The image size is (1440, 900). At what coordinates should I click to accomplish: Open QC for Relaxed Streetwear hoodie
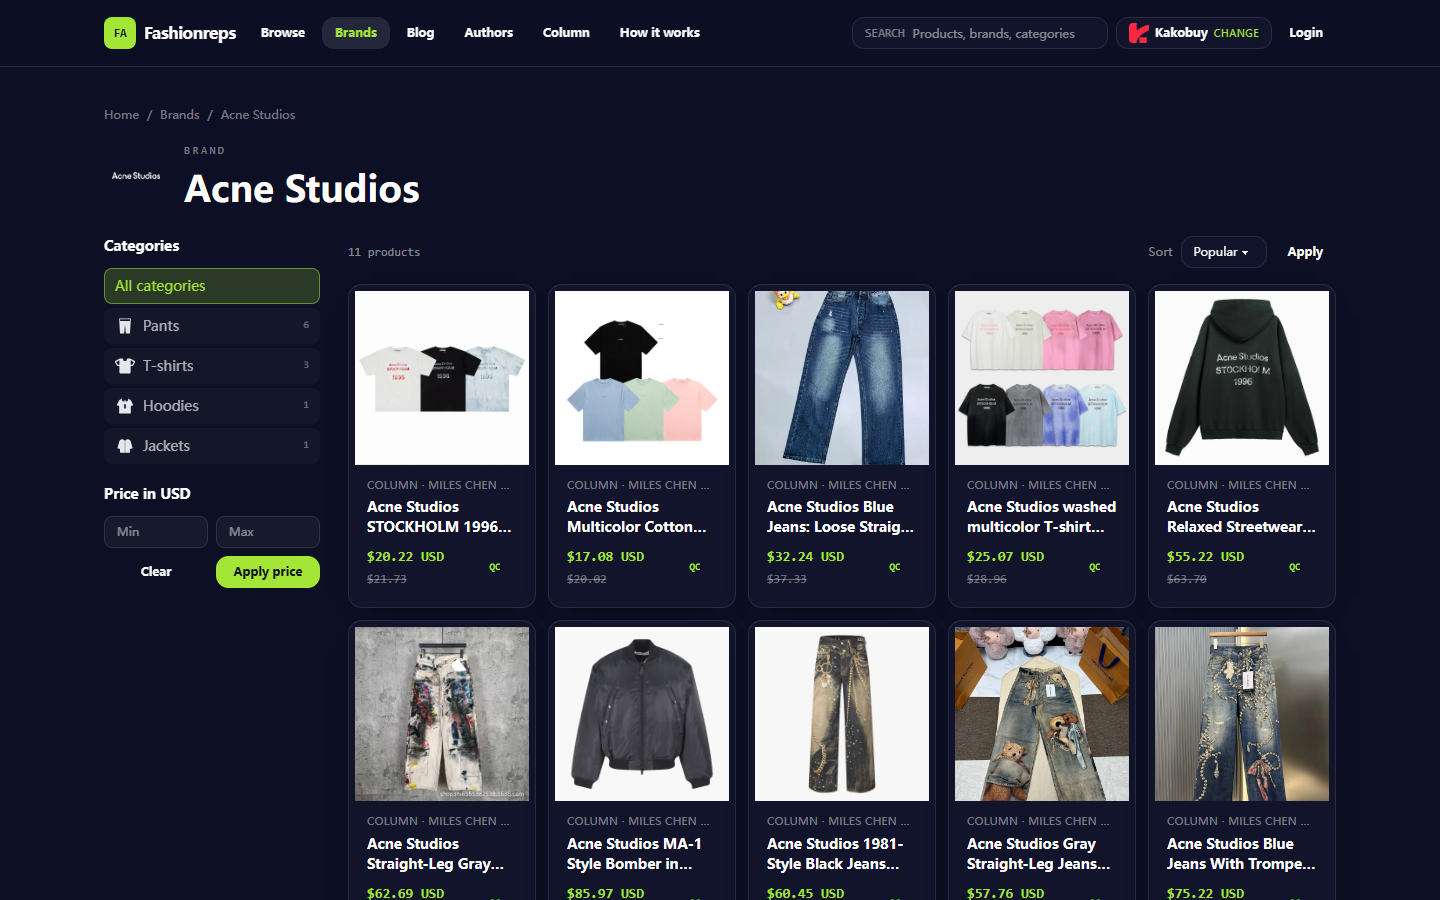tap(1295, 567)
